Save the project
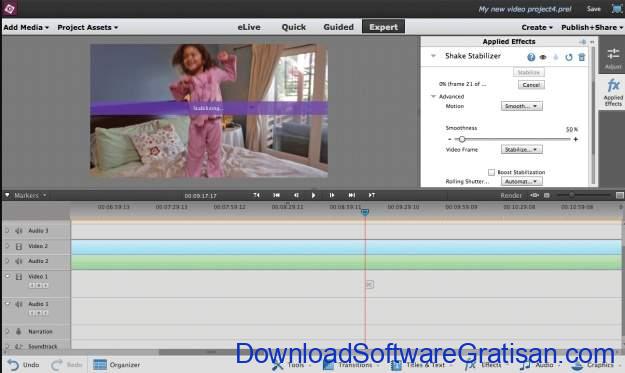The height and width of the screenshot is (373, 625). [594, 9]
